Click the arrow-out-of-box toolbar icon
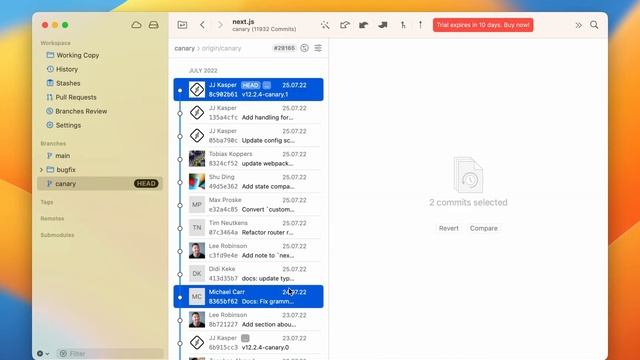 [344, 25]
